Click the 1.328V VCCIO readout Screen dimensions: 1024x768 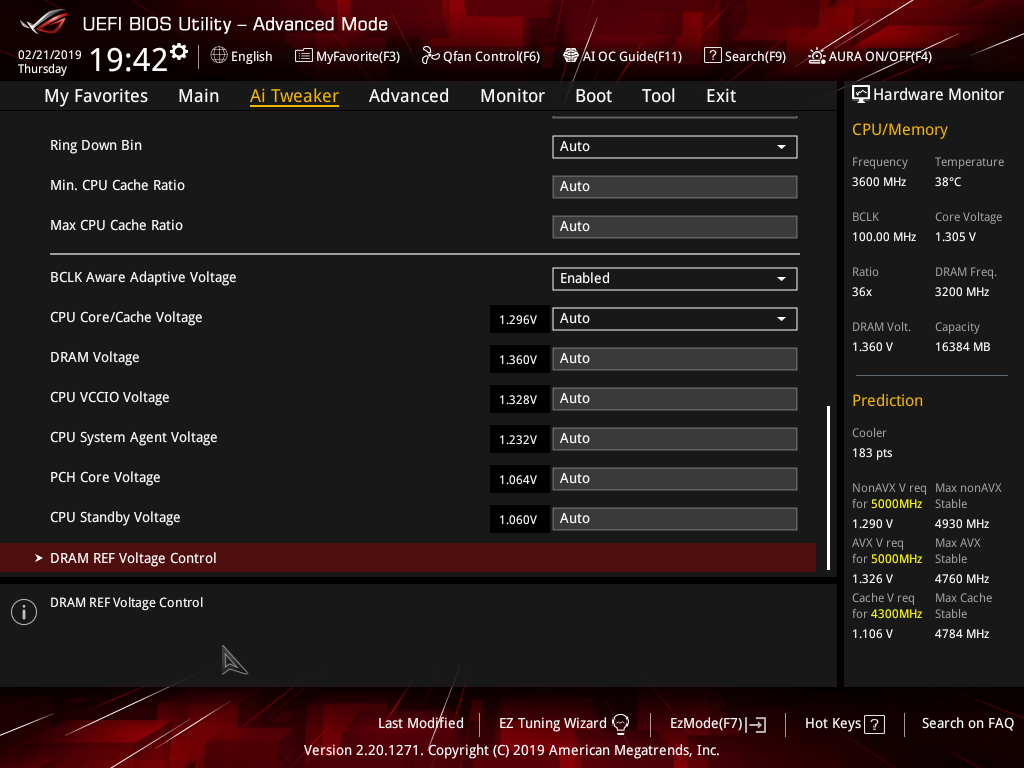(x=519, y=399)
